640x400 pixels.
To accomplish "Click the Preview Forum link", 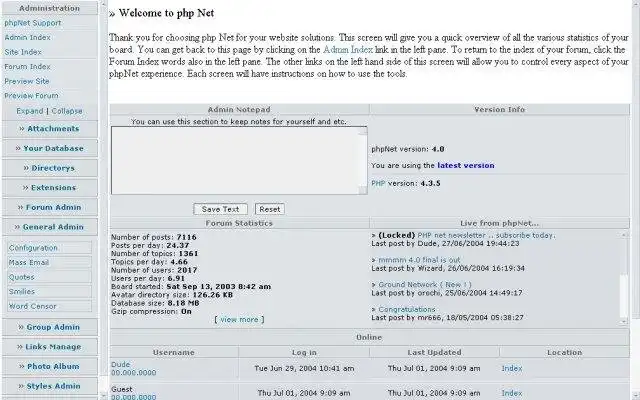I will [x=31, y=96].
